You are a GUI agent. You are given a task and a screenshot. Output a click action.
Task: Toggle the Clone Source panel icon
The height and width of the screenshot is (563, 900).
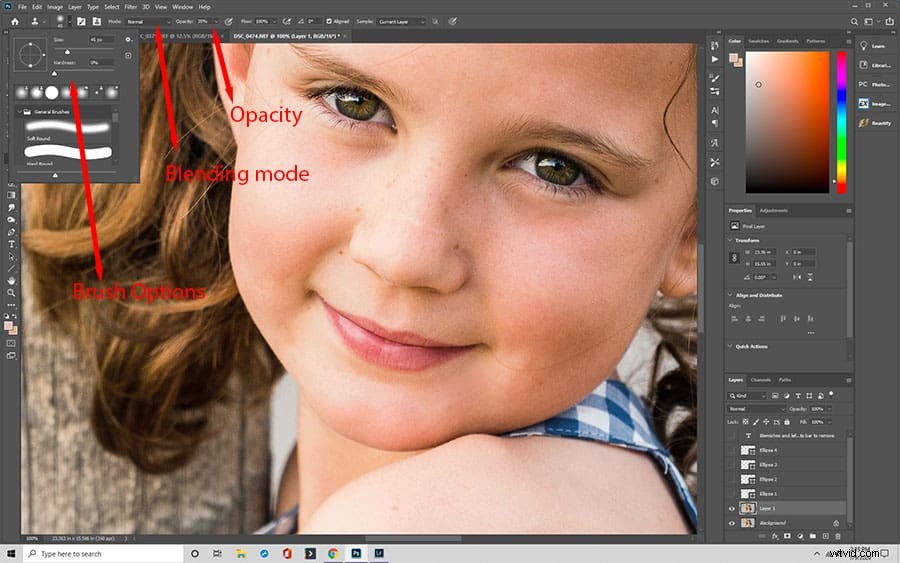coord(96,22)
